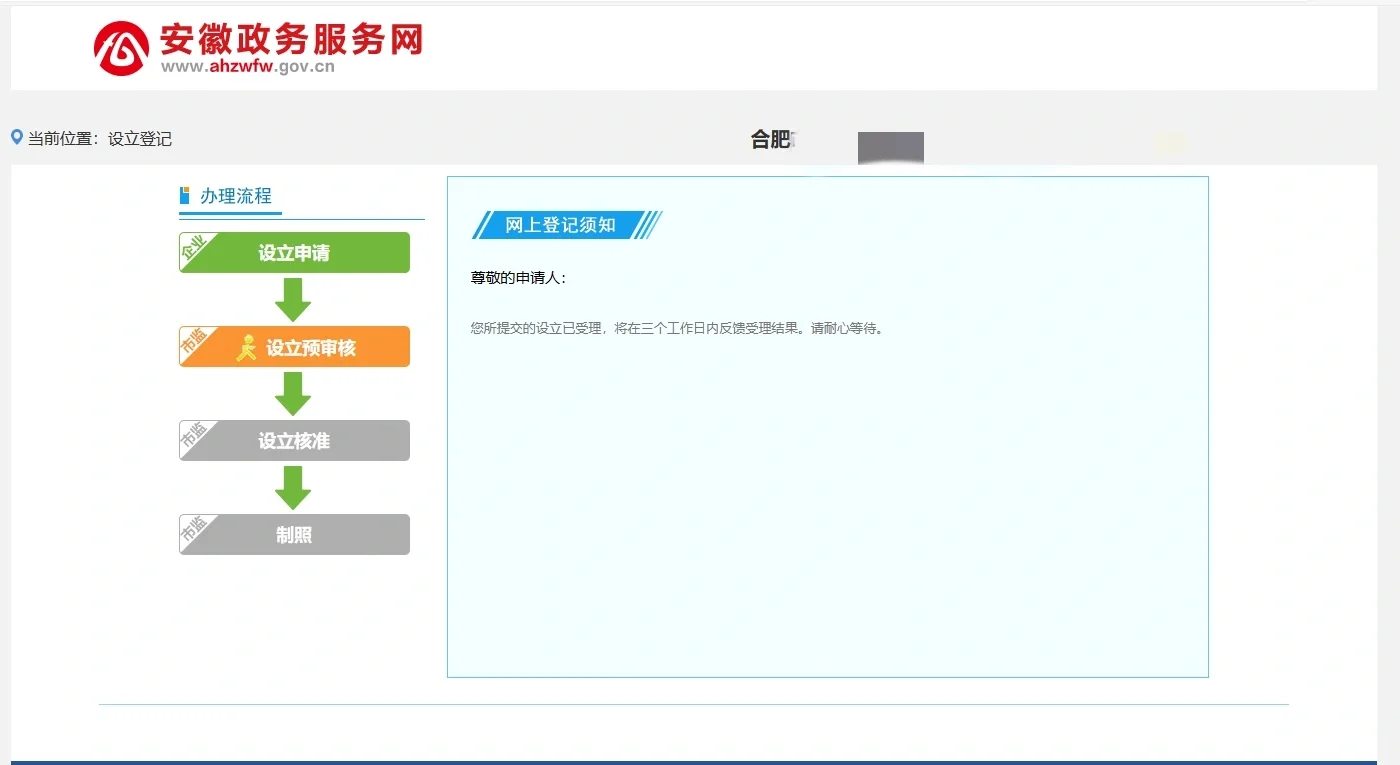Viewport: 1400px width, 765px height.
Task: Click the blue 办理流程 header icon
Action: tap(185, 195)
